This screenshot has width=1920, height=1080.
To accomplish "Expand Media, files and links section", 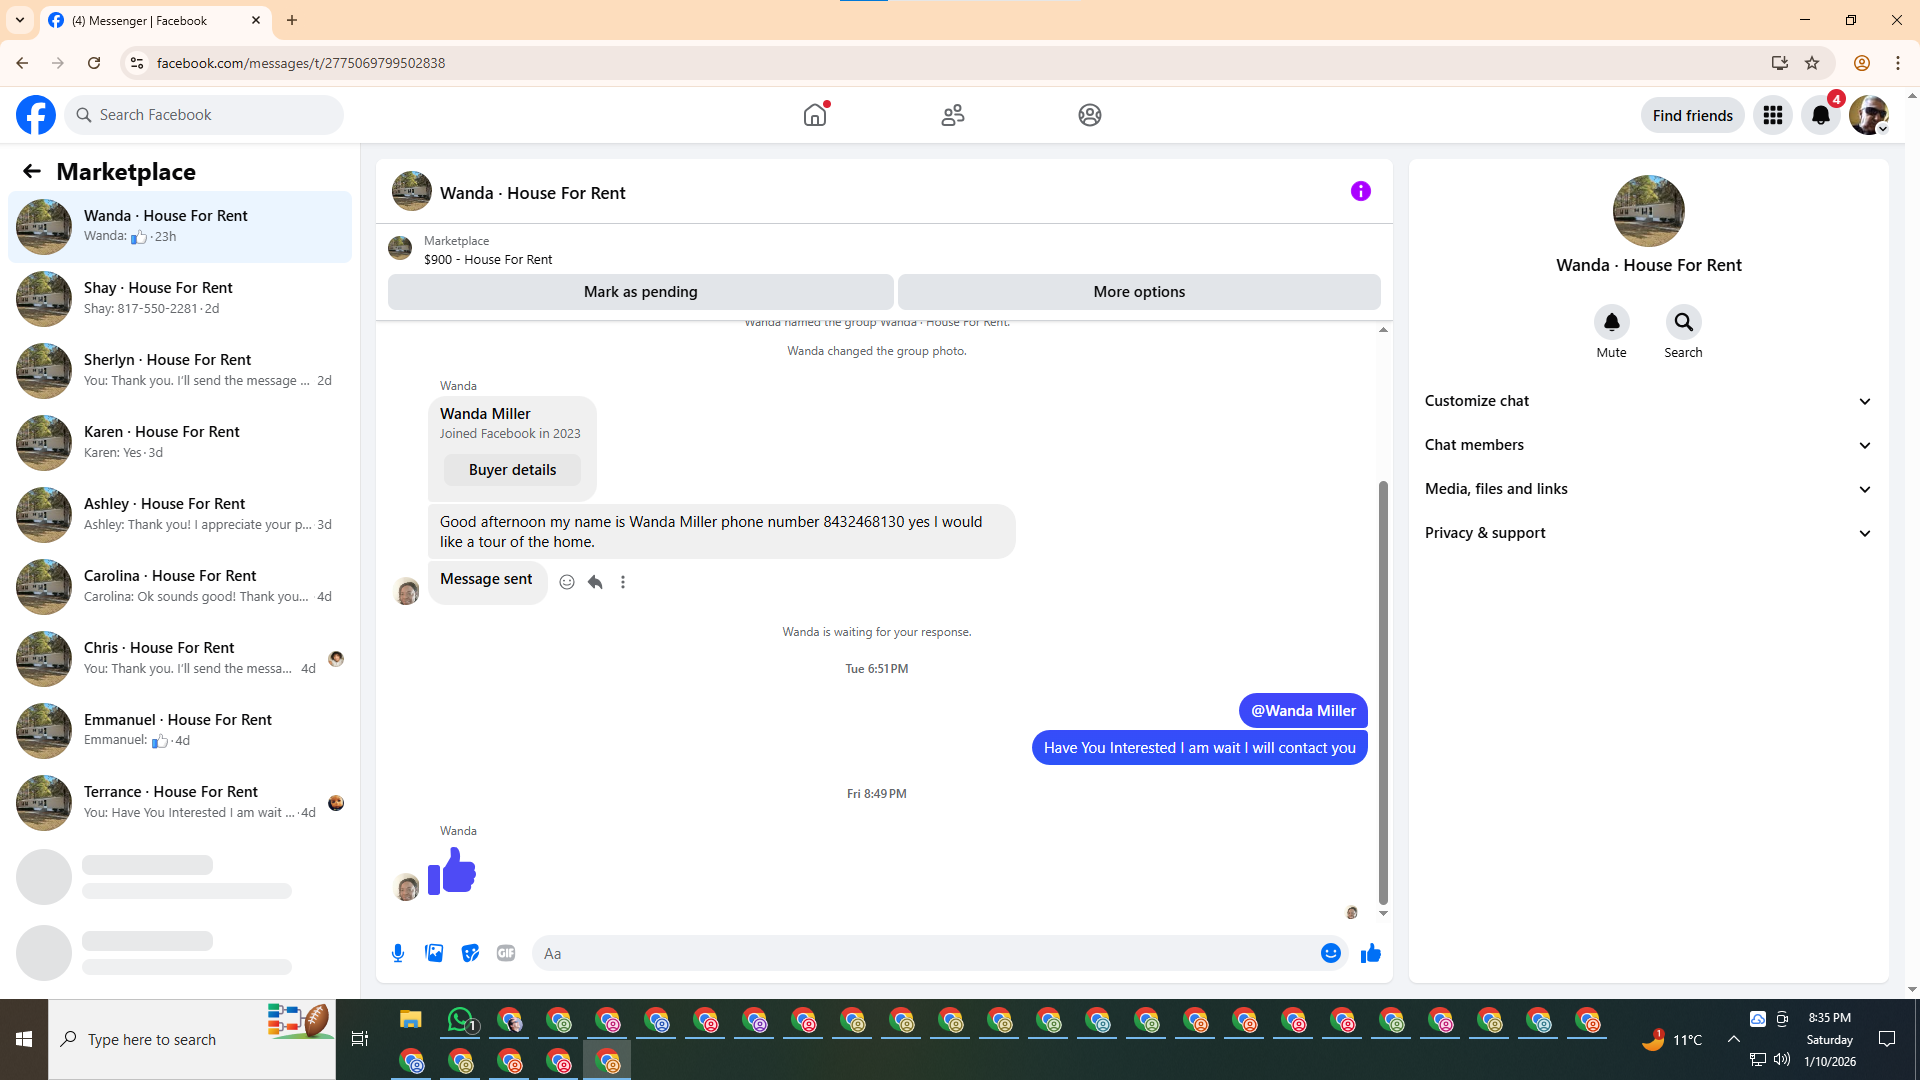I will tap(1648, 489).
